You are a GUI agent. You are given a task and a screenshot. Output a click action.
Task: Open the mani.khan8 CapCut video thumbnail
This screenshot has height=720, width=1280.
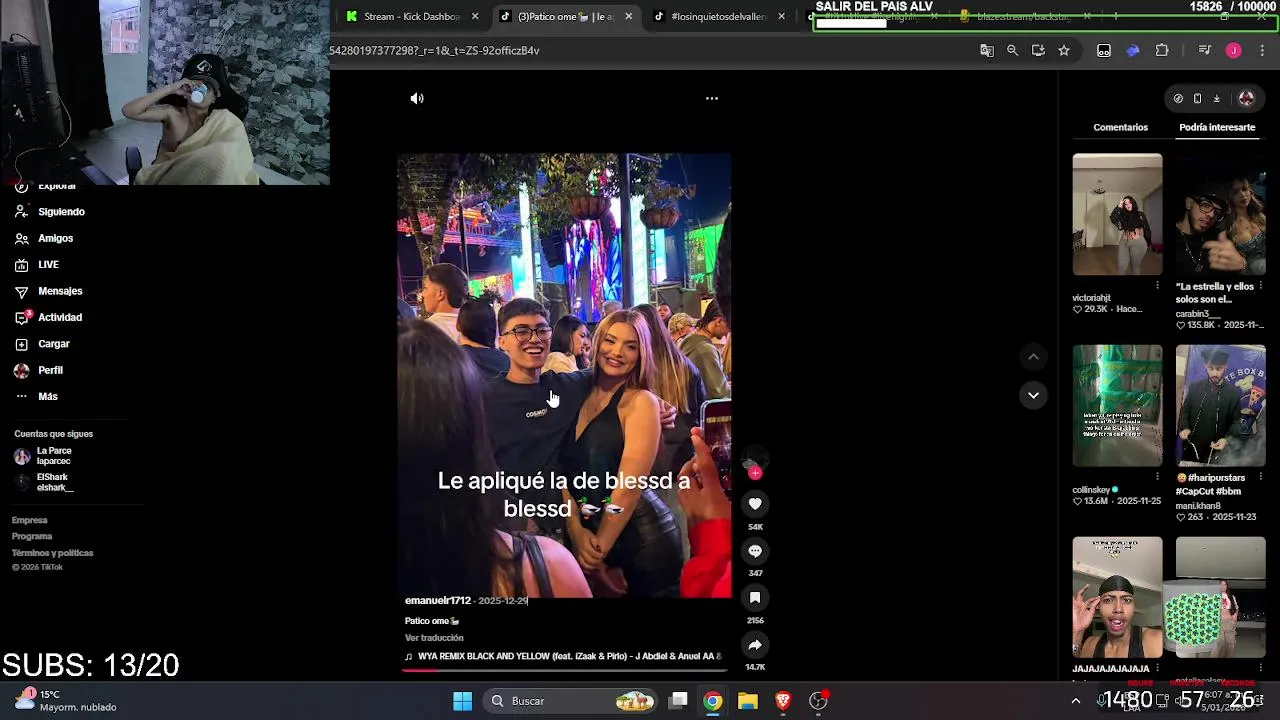click(x=1220, y=405)
